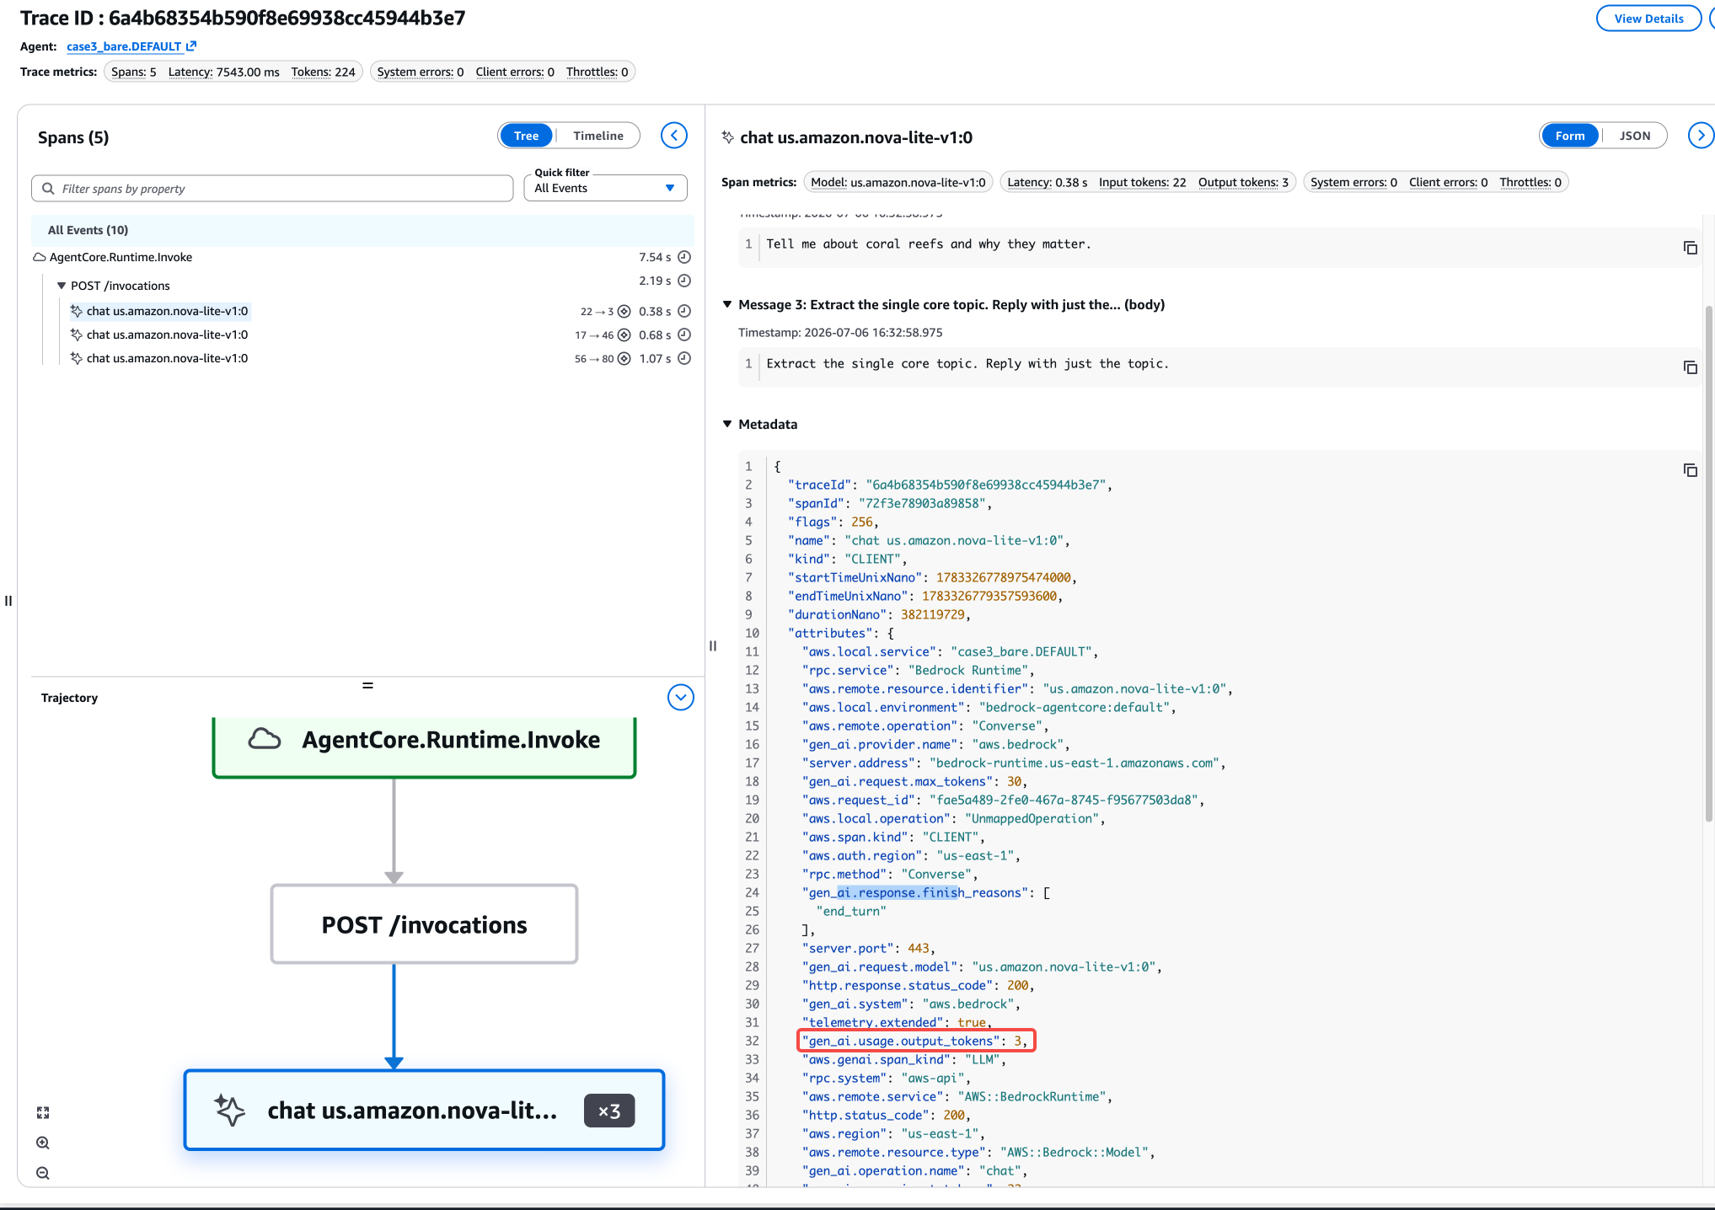Image resolution: width=1715 pixels, height=1210 pixels.
Task: Zoom out of the trajectory diagram
Action: (x=43, y=1173)
